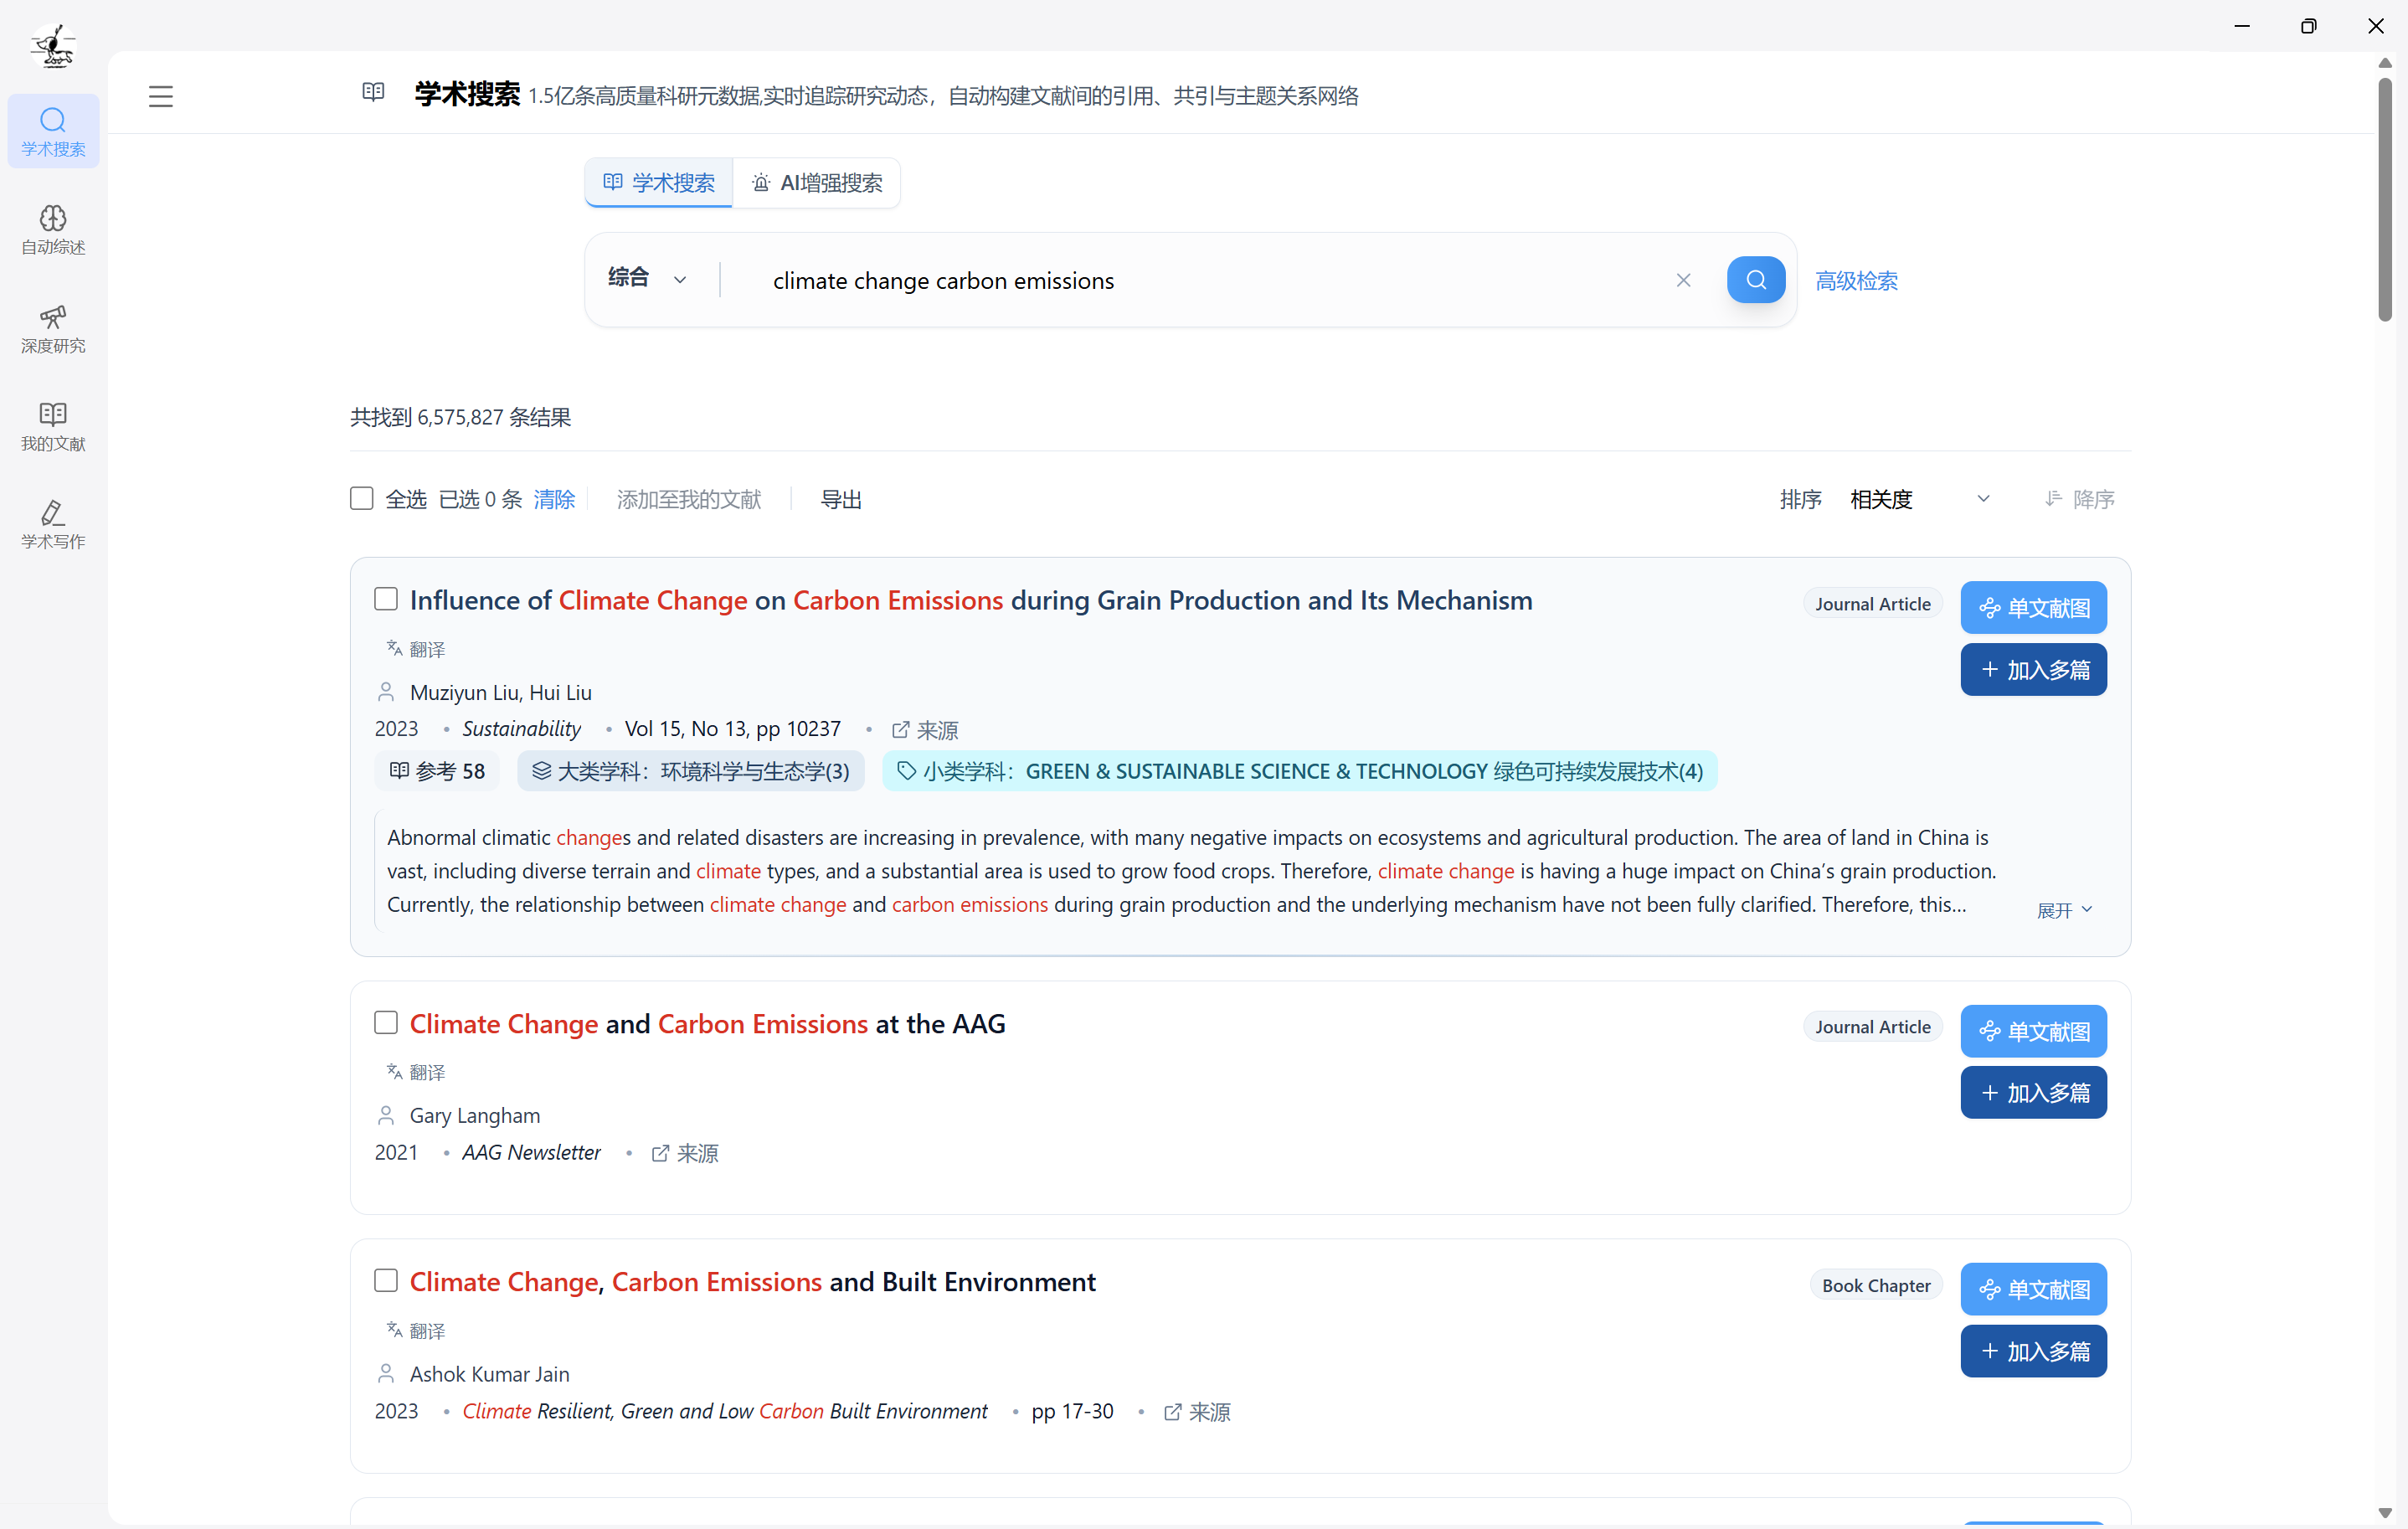This screenshot has width=2408, height=1529.
Task: Click 翻译 icon under the first article title
Action: 415,648
